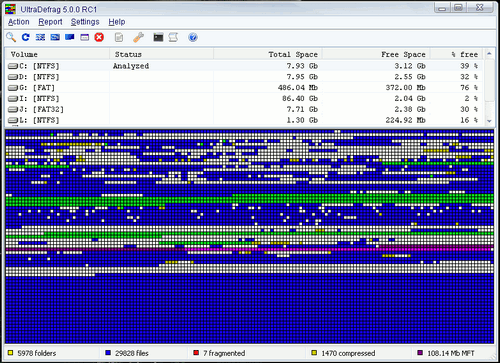500x363 pixels.
Task: Stop the job with the red X icon
Action: pos(99,37)
